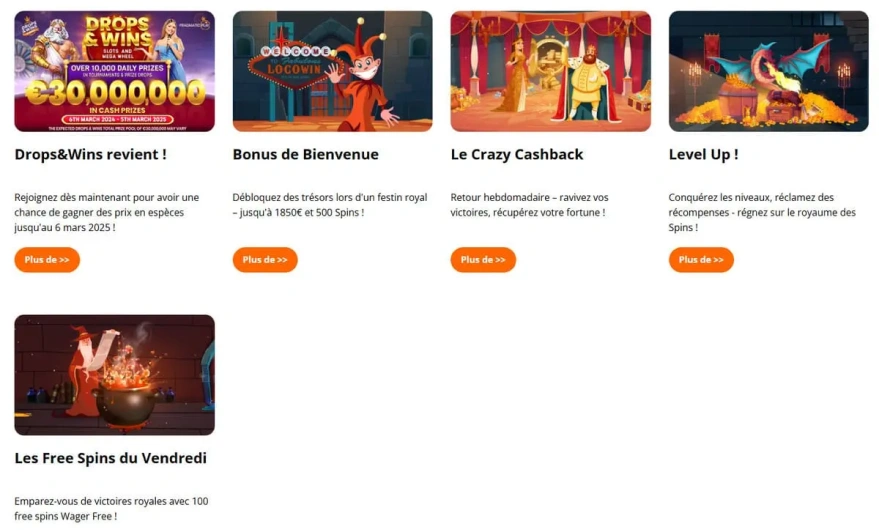The image size is (879, 530).
Task: Click 'Plus de >>' under Level Up
Action: click(x=701, y=260)
